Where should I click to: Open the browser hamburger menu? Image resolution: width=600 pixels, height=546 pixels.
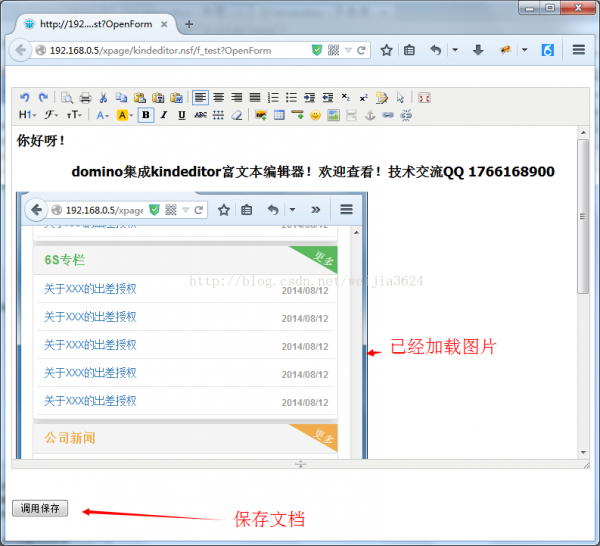[579, 50]
